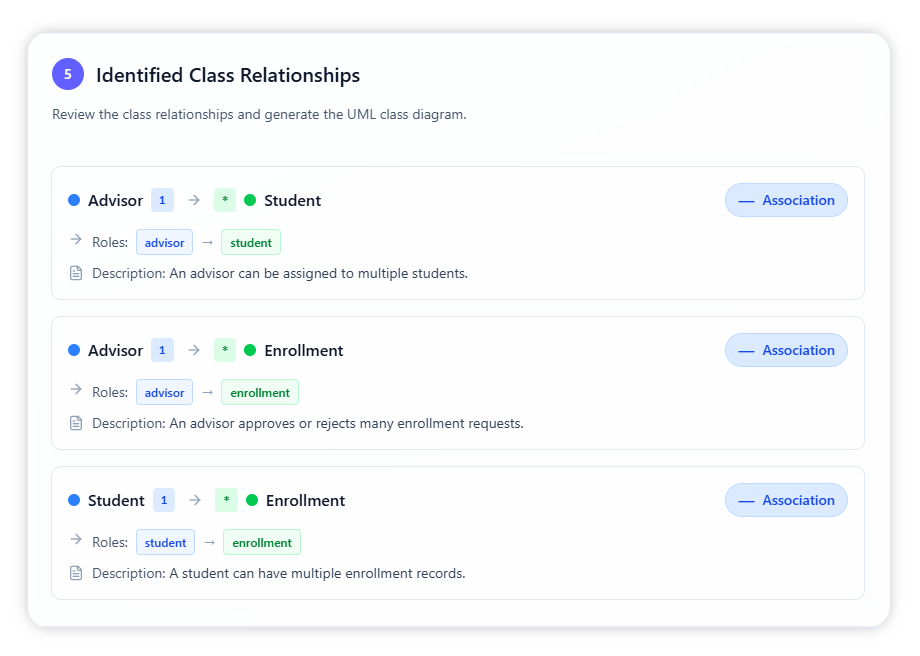
Task: Click the arrow icon before Roles in second card
Action: 76,390
